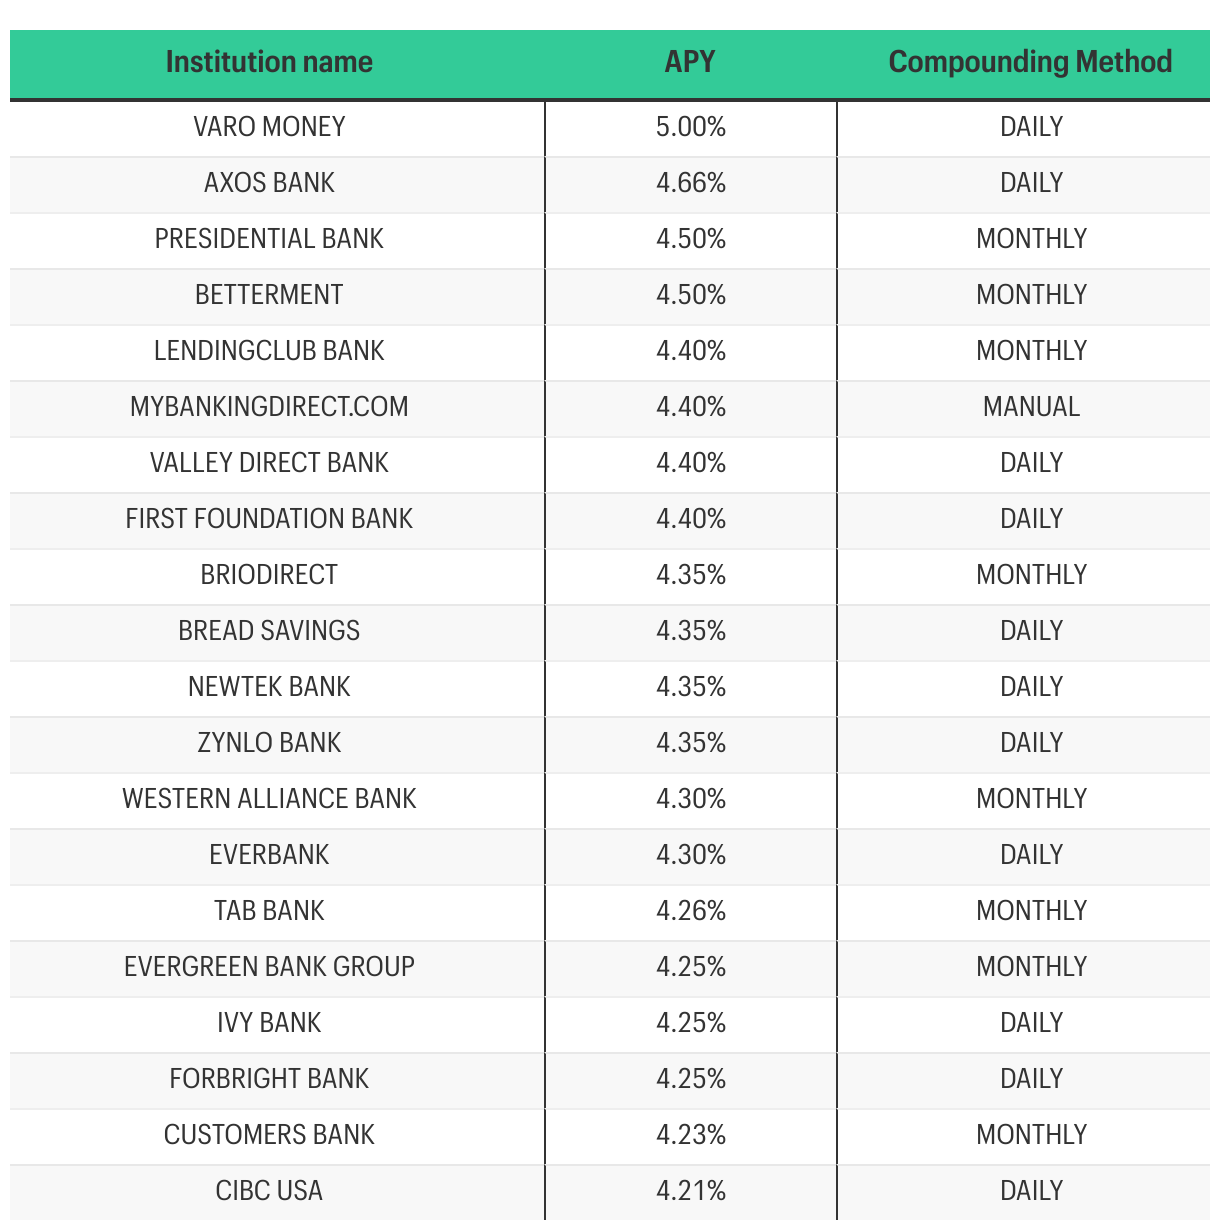This screenshot has width=1220, height=1230.
Task: Select the 5.00% APY value
Action: pyautogui.click(x=691, y=127)
